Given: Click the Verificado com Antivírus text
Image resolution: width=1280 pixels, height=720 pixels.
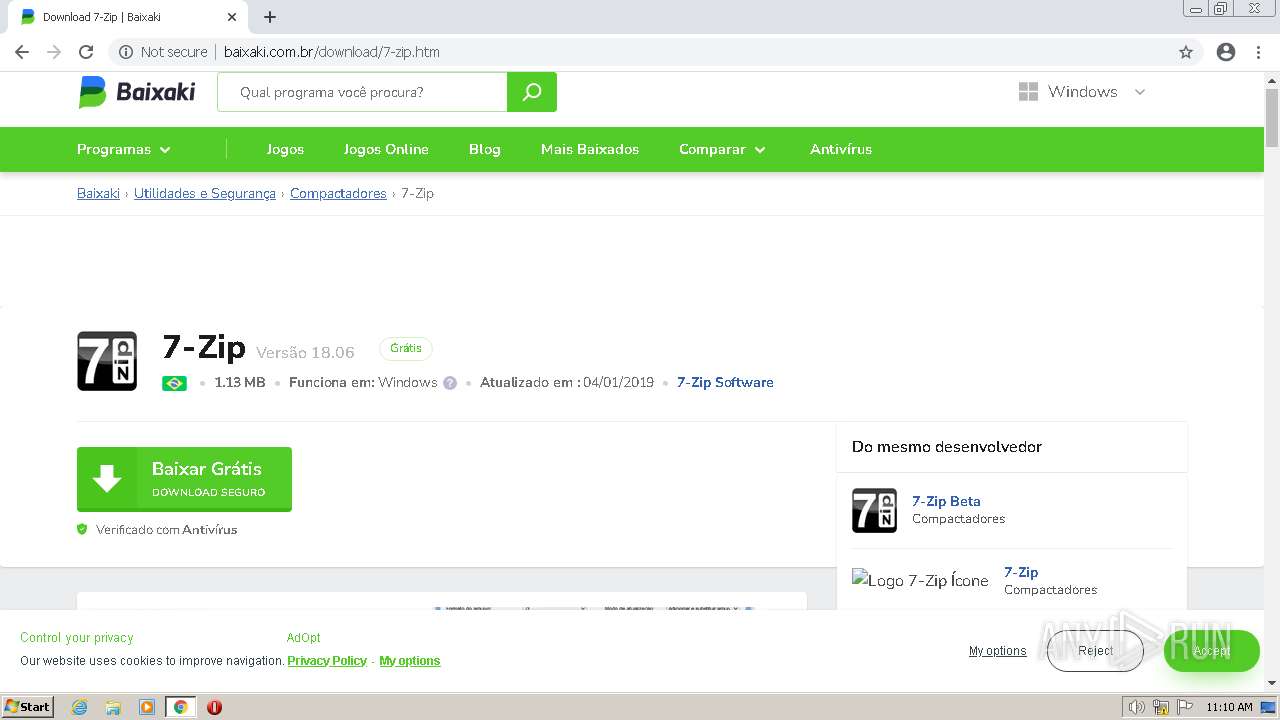Looking at the screenshot, I should pyautogui.click(x=166, y=530).
